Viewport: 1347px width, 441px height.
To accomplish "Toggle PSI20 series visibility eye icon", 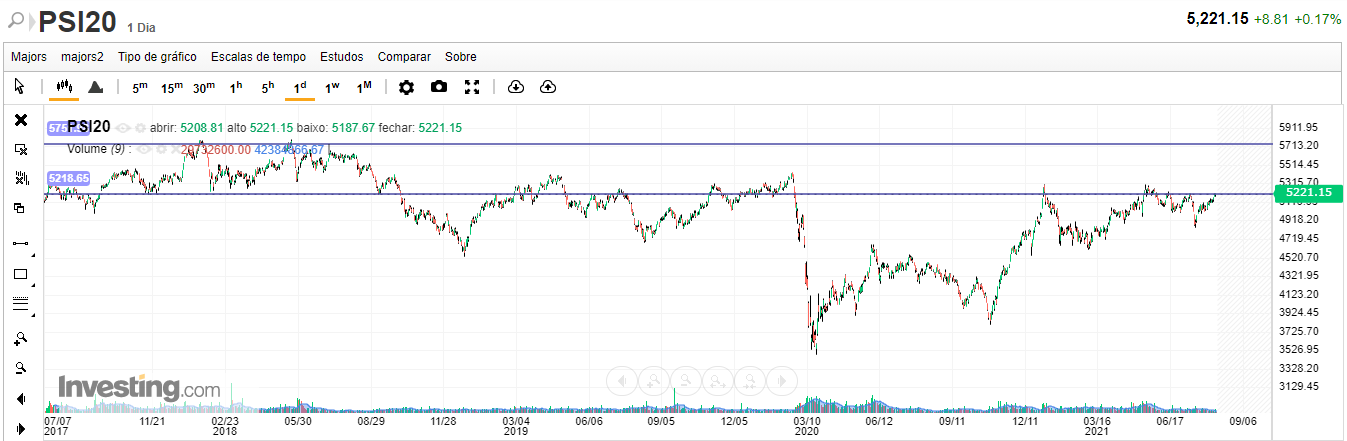I will tap(123, 128).
